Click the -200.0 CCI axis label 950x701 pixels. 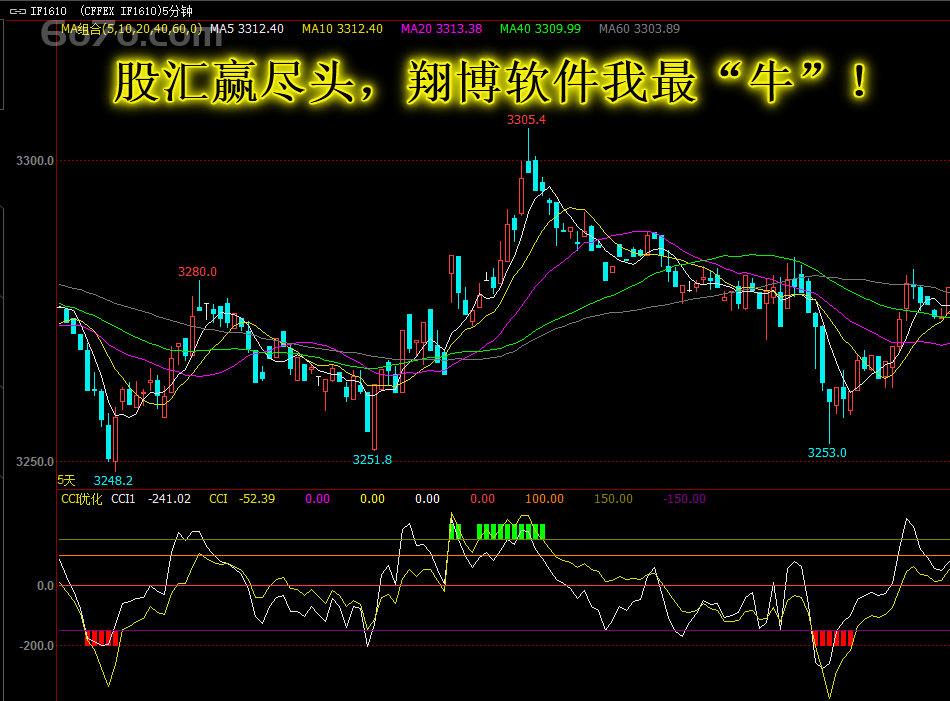pyautogui.click(x=36, y=646)
